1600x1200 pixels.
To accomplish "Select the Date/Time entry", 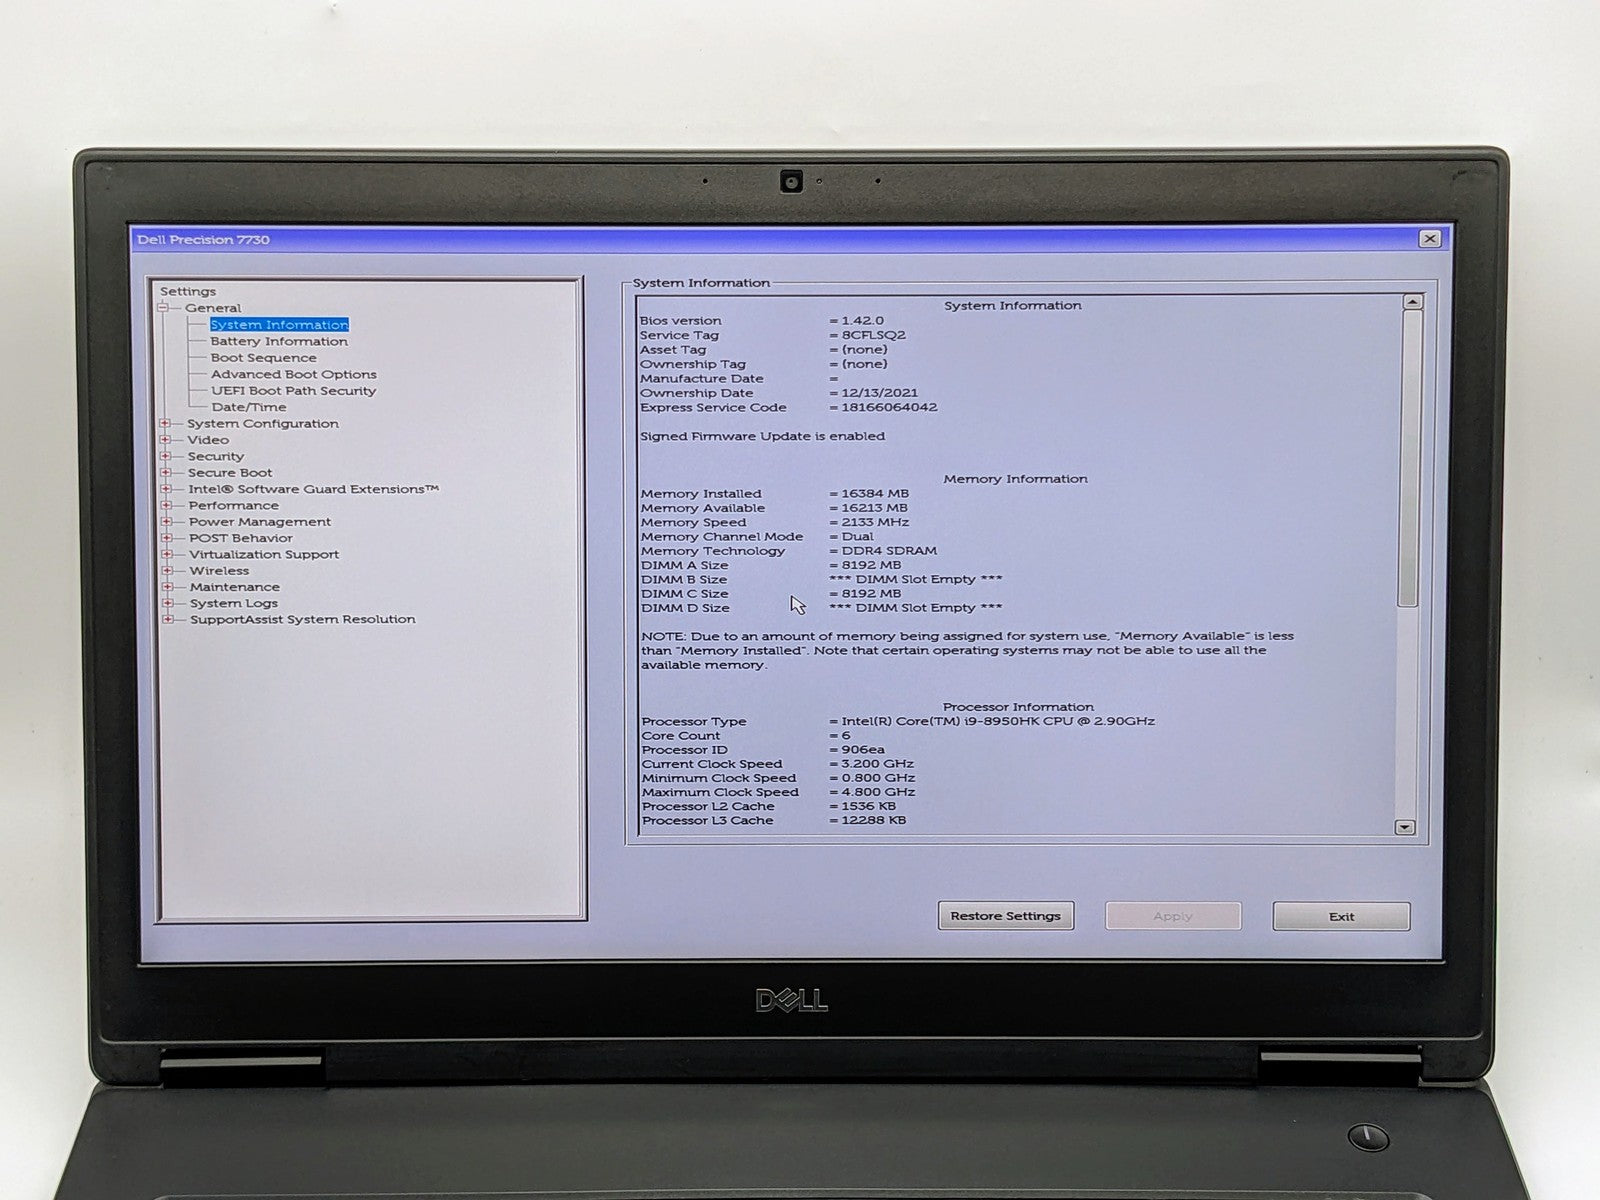I will point(249,407).
